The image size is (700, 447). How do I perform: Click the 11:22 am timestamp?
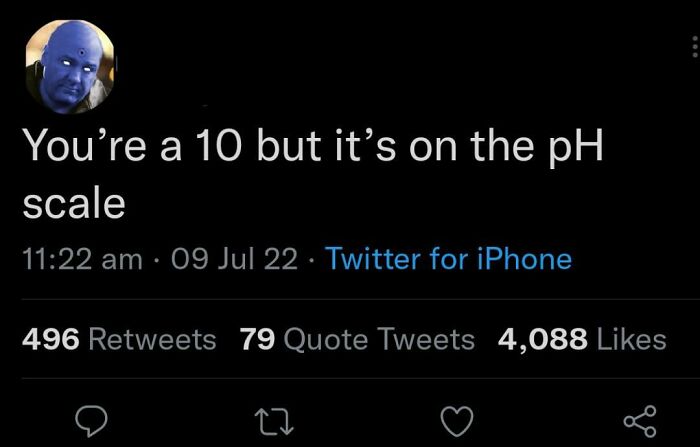[82, 259]
